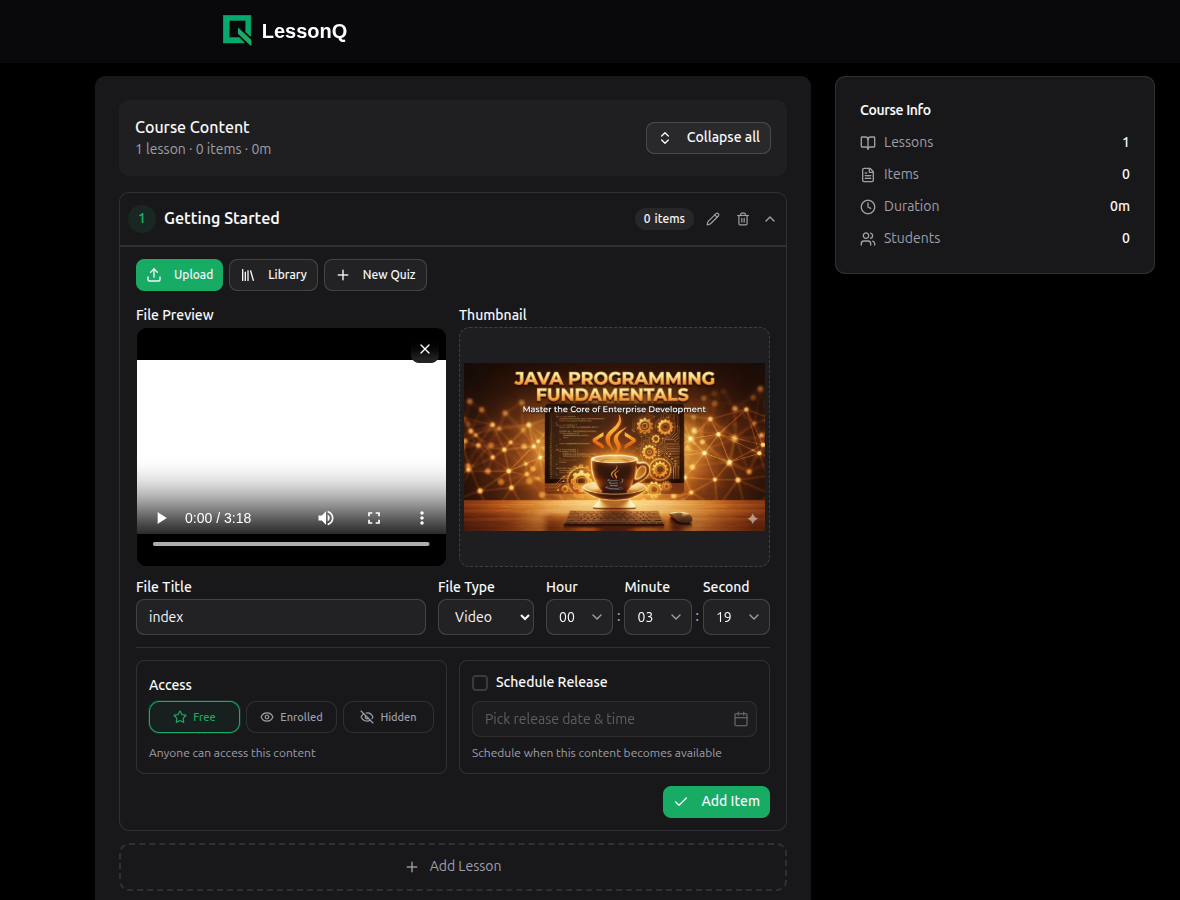Click Collapse all in Course Content
This screenshot has height=900, width=1180.
point(708,137)
